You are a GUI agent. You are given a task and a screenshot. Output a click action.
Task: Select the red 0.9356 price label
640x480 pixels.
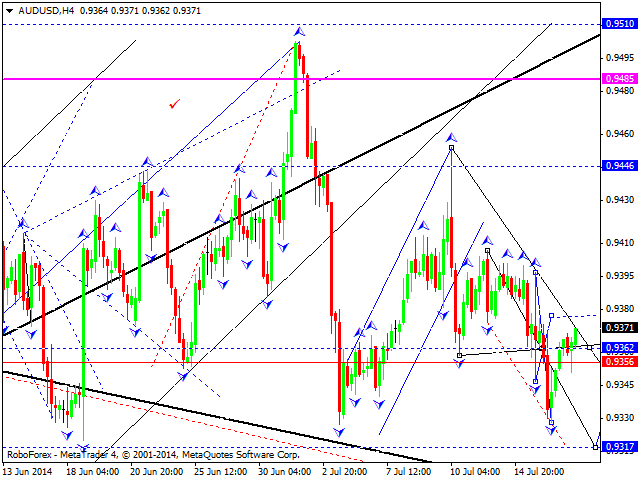coord(620,362)
